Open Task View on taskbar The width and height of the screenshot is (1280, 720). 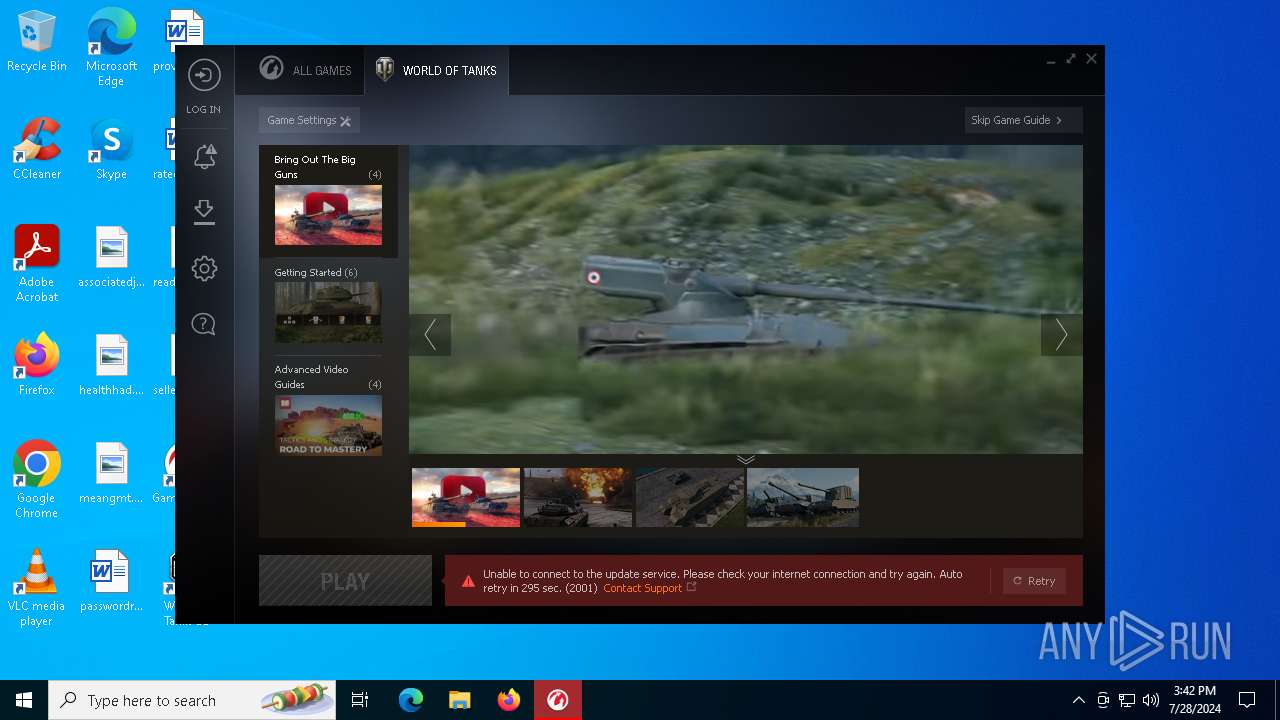pyautogui.click(x=360, y=700)
